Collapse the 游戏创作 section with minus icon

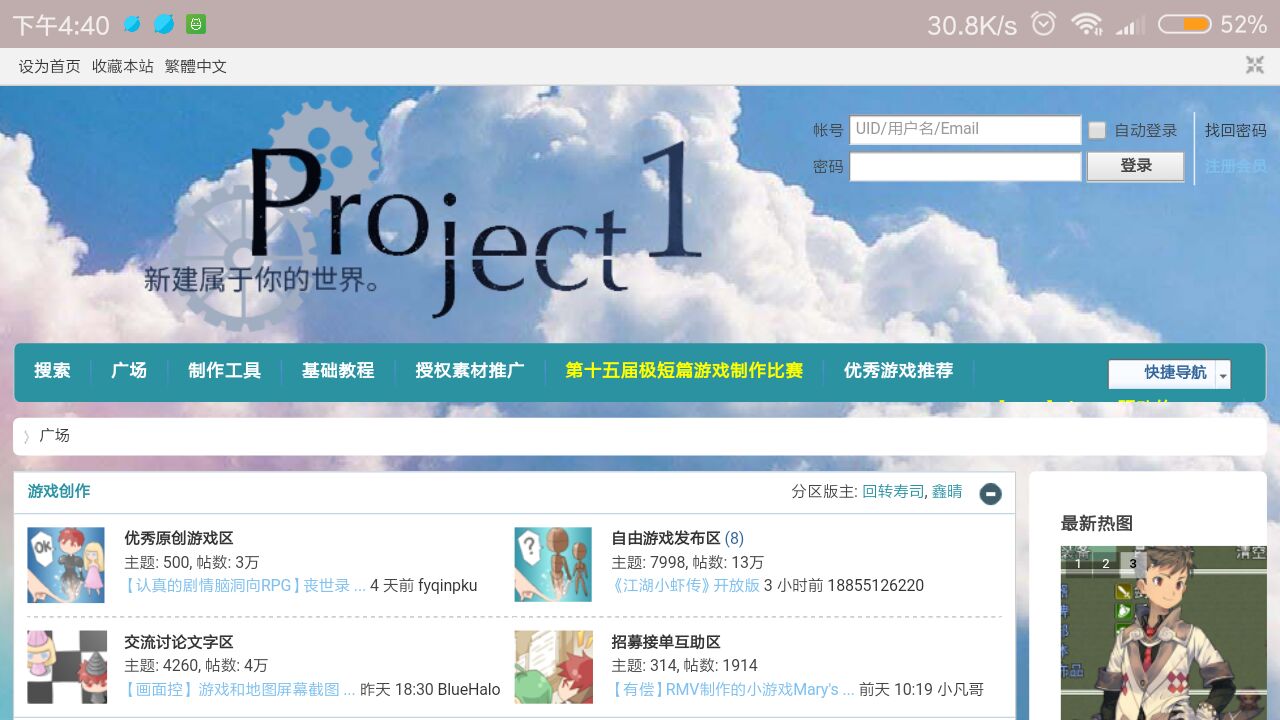pos(990,493)
